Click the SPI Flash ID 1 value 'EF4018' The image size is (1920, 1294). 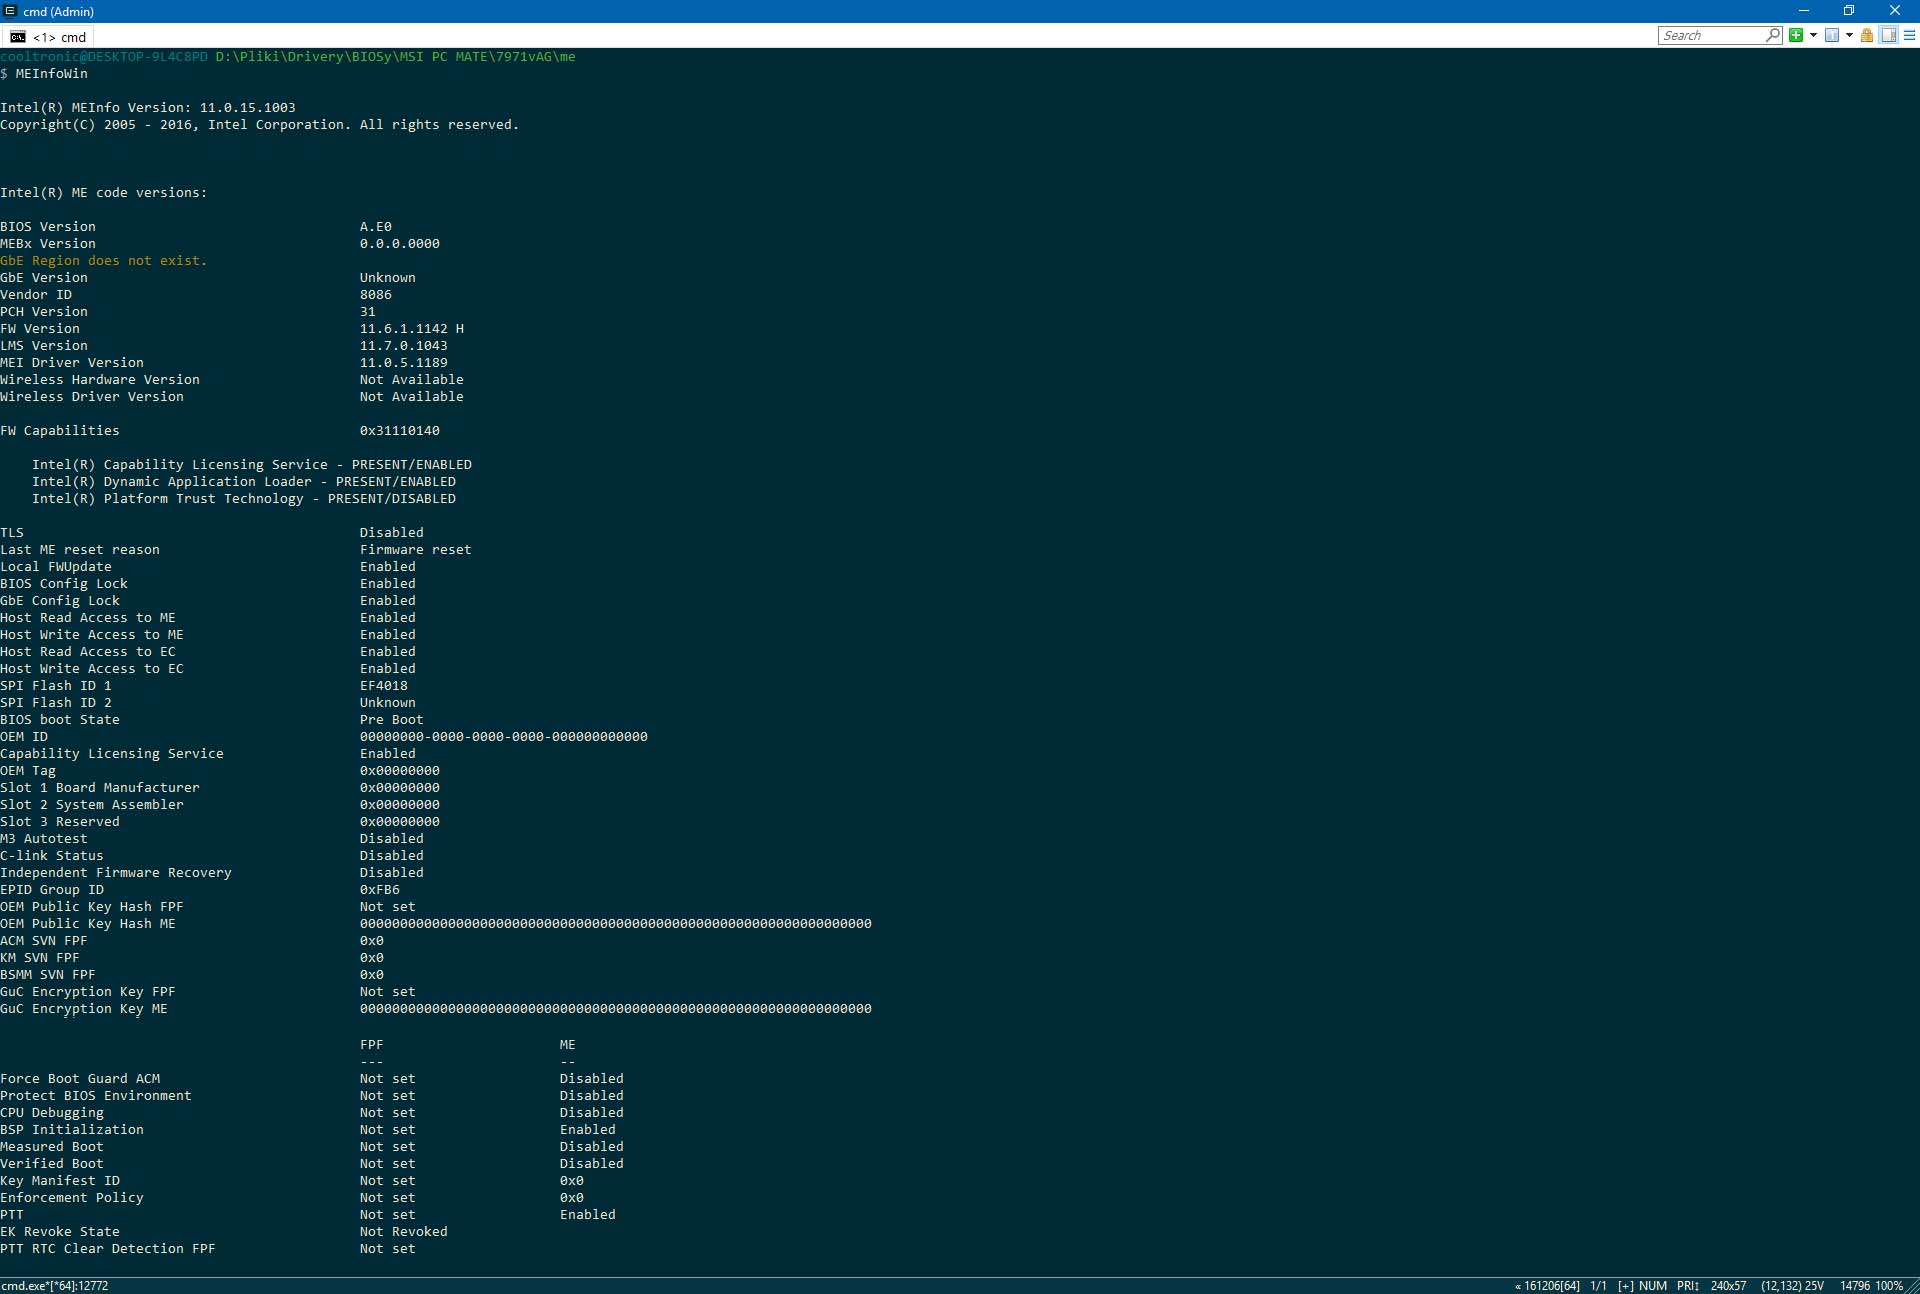pos(384,686)
